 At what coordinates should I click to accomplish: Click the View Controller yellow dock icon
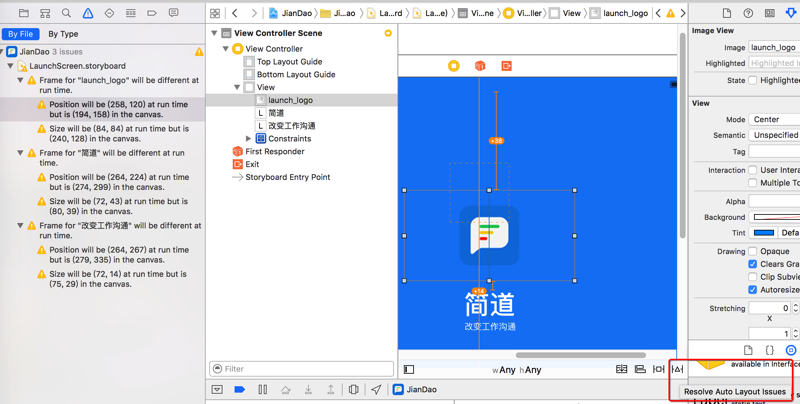pyautogui.click(x=454, y=66)
